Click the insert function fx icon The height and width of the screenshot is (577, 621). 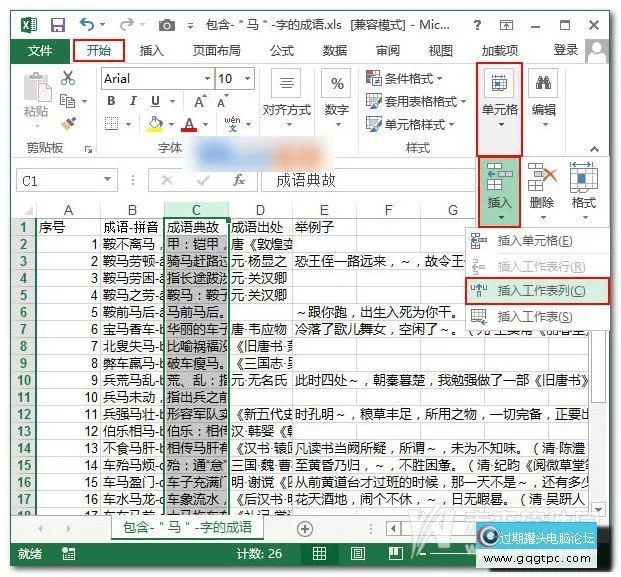click(x=239, y=180)
